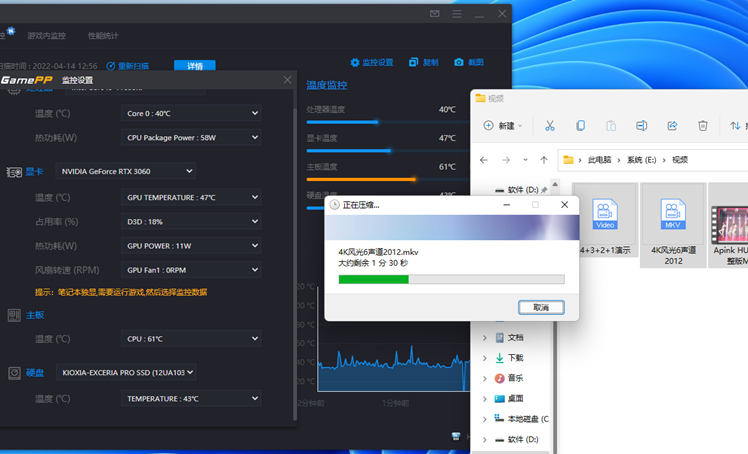Select pinned 软件 (D:) in navigation pane
Screen dimensions: 748x454
(520, 190)
